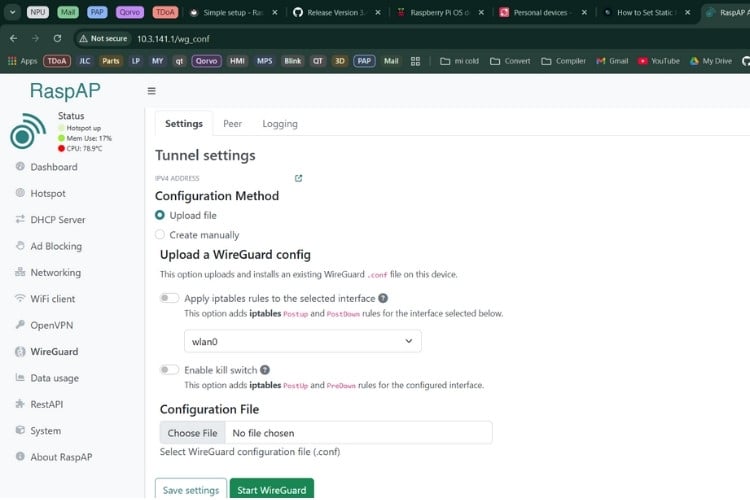Open the JLC bookmark
The image size is (750, 500).
coord(85,61)
